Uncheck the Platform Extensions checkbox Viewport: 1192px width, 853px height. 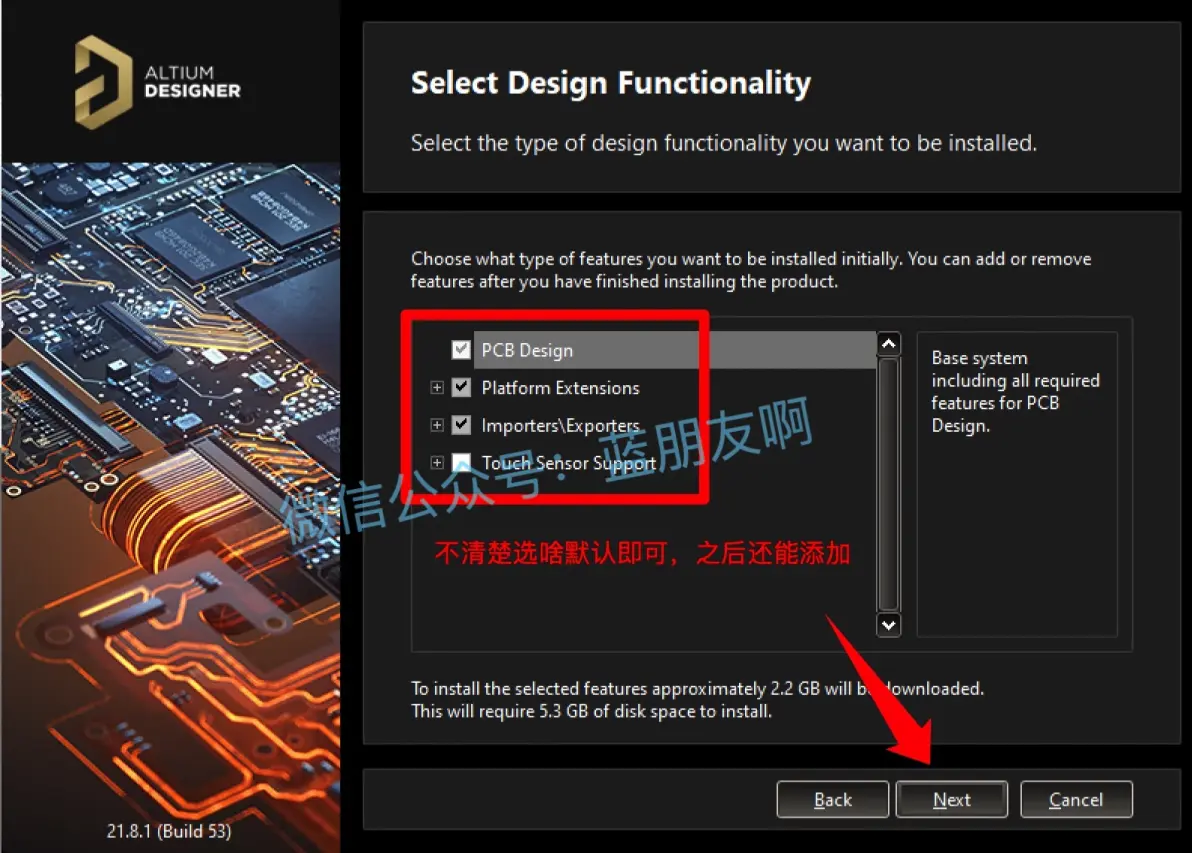pos(461,388)
